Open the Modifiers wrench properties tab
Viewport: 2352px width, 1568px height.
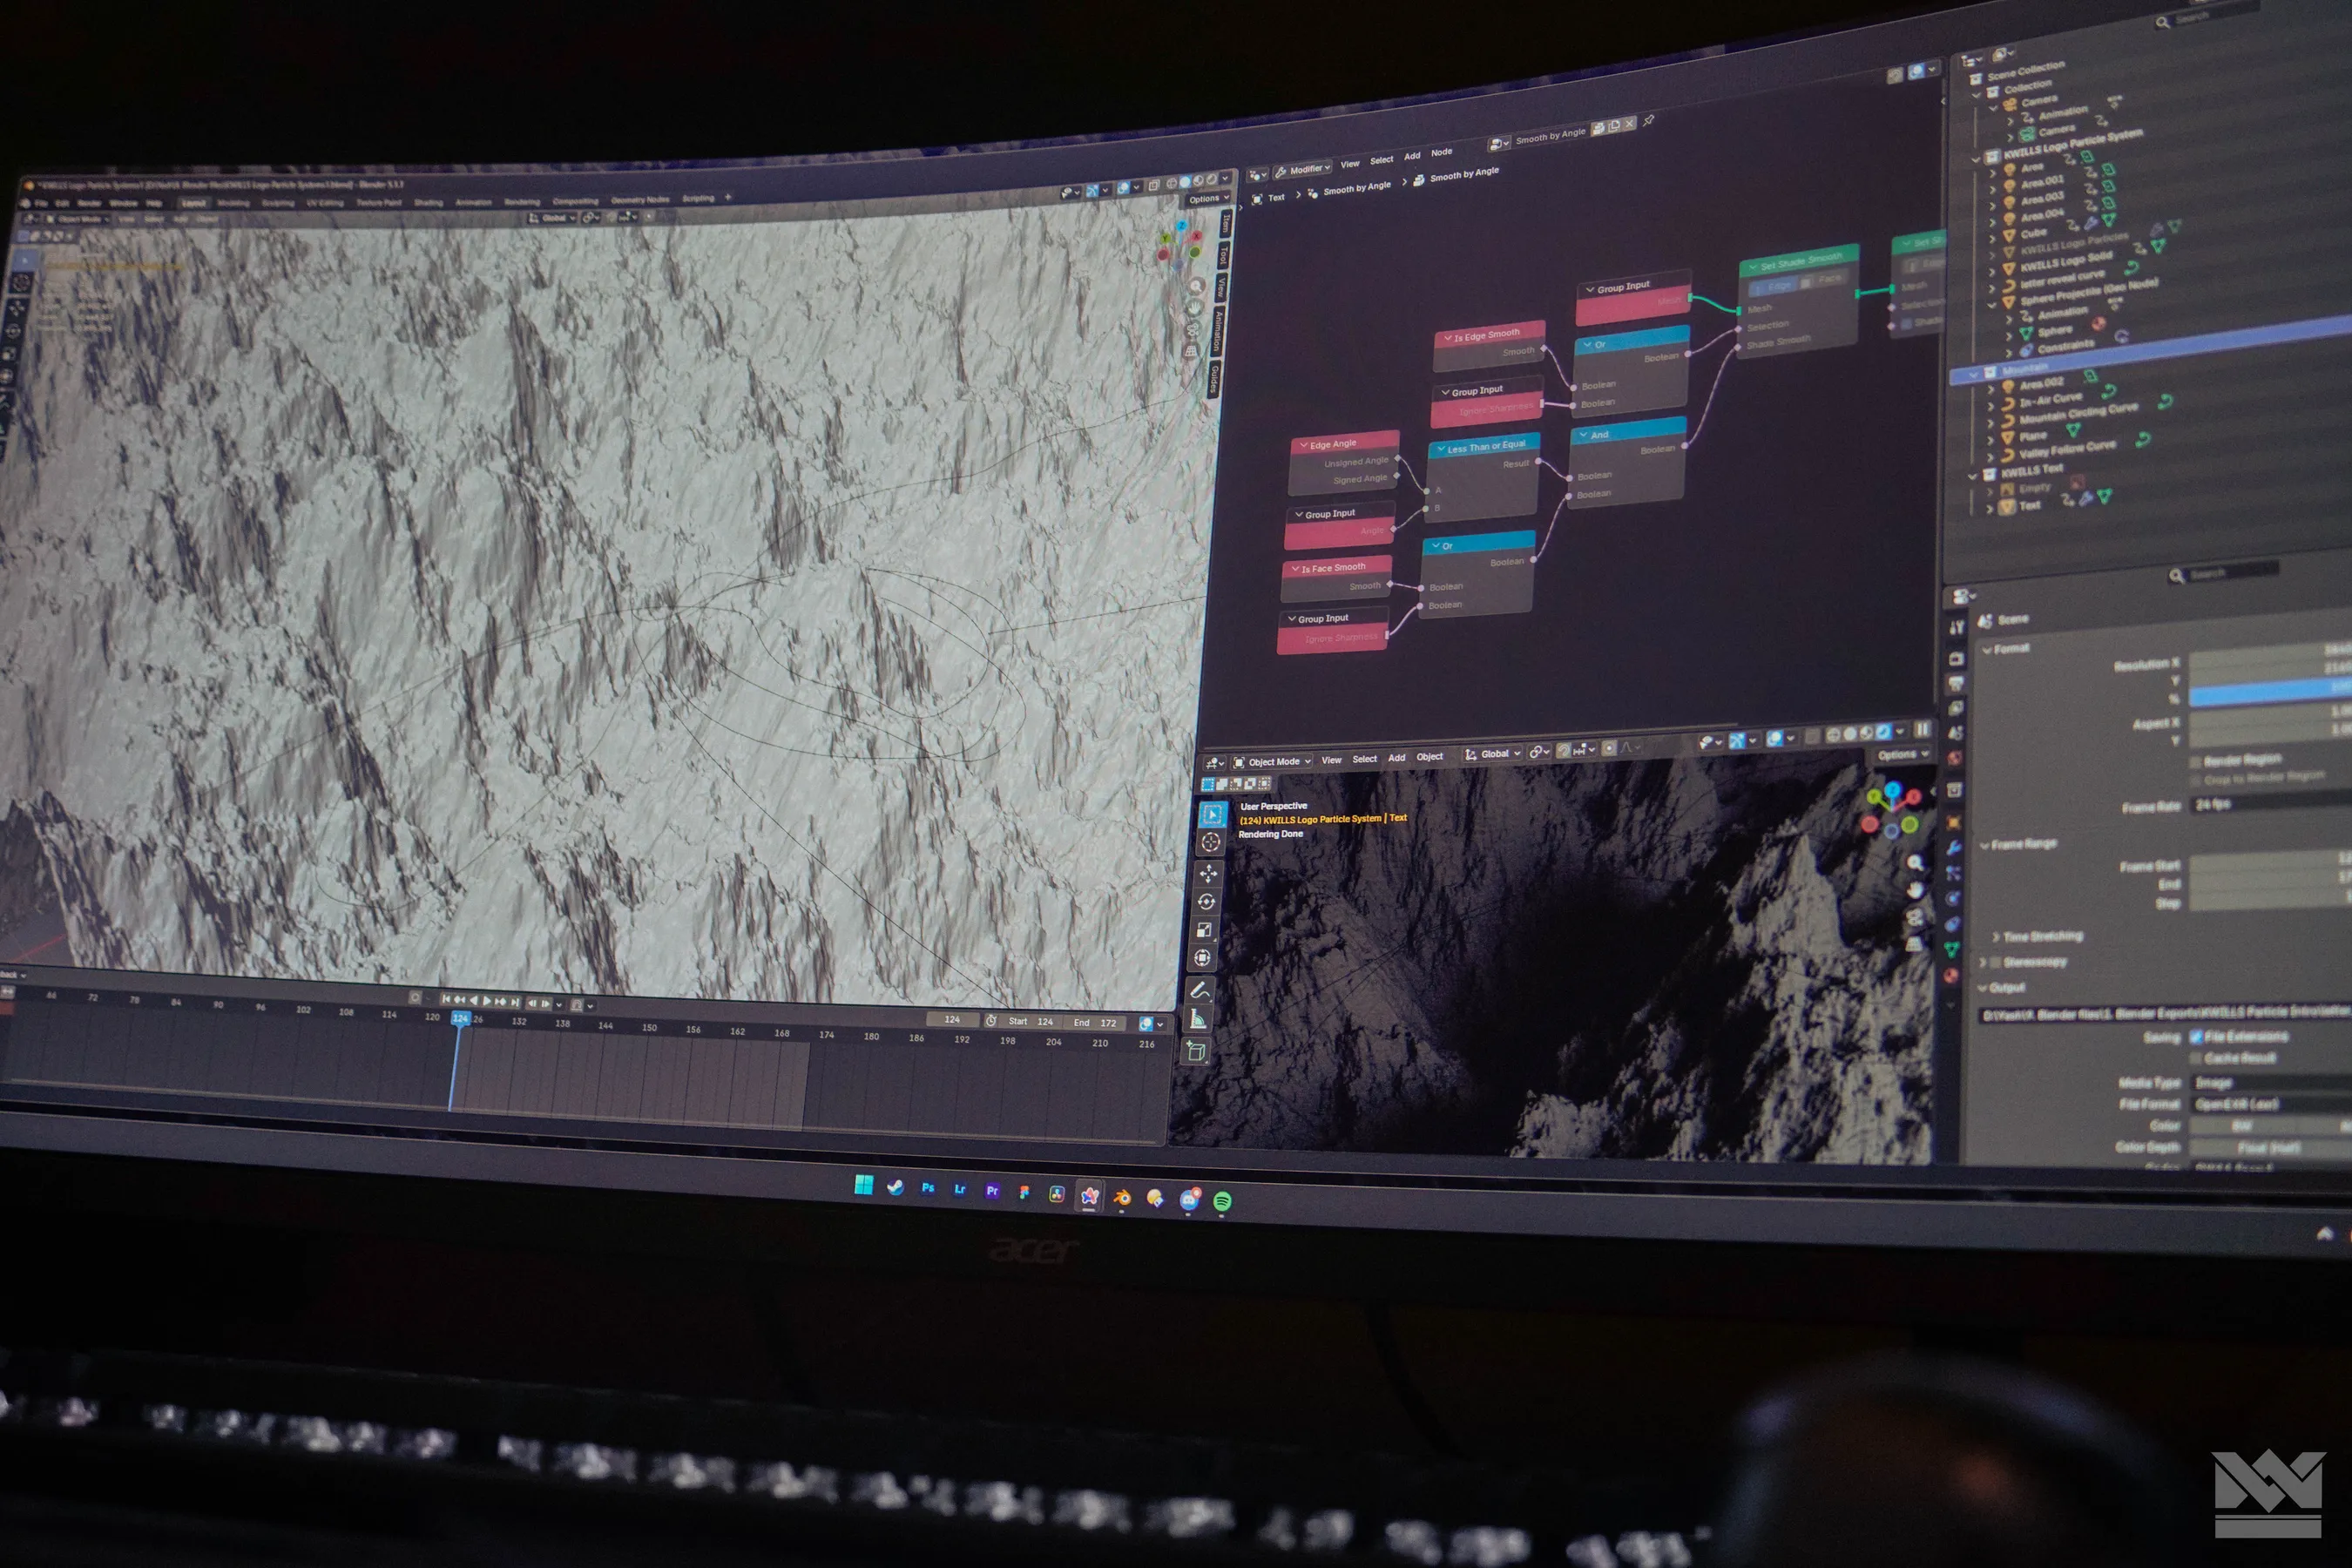(1952, 848)
